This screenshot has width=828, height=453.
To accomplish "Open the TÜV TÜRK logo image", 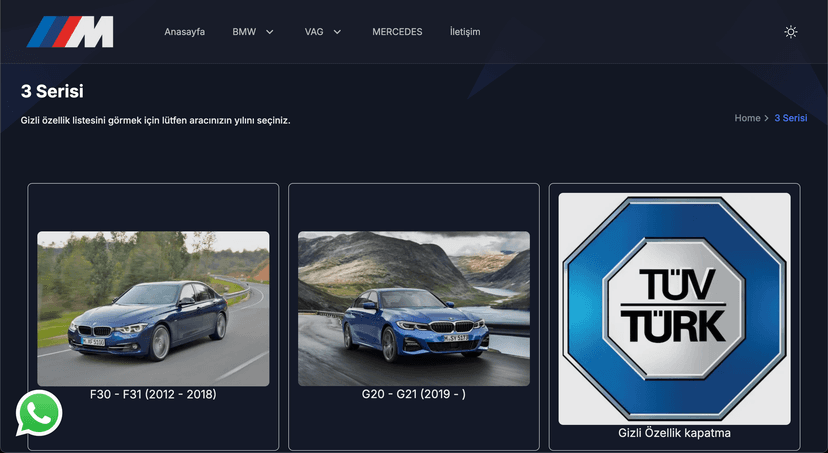I will pos(674,309).
